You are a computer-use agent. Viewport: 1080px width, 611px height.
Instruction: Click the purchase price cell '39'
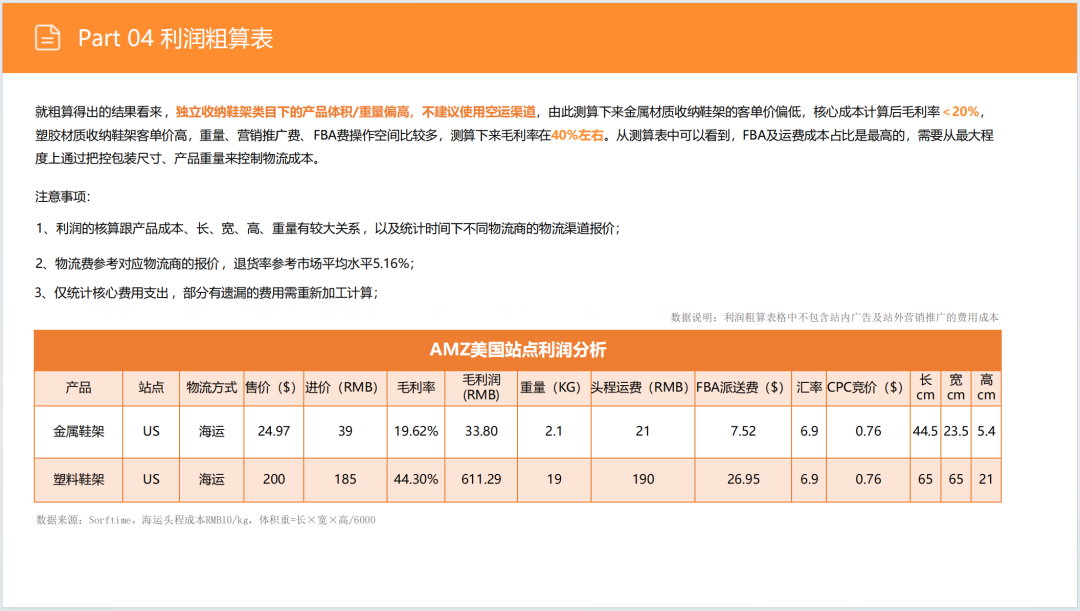point(345,431)
